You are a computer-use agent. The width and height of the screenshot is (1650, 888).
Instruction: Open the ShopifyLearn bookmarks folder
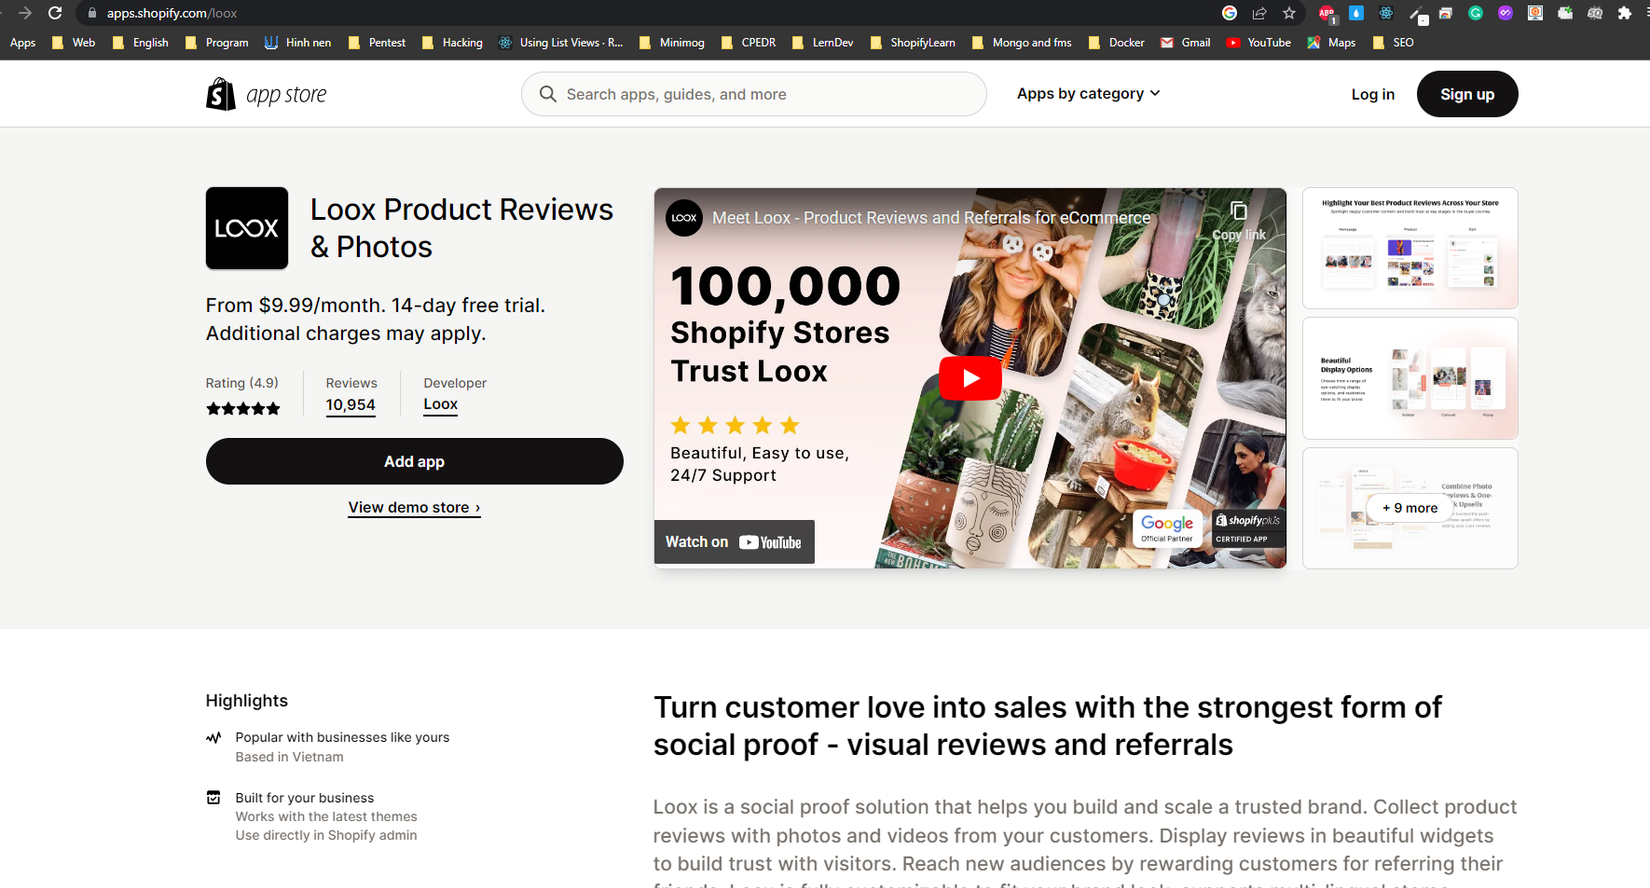[913, 43]
